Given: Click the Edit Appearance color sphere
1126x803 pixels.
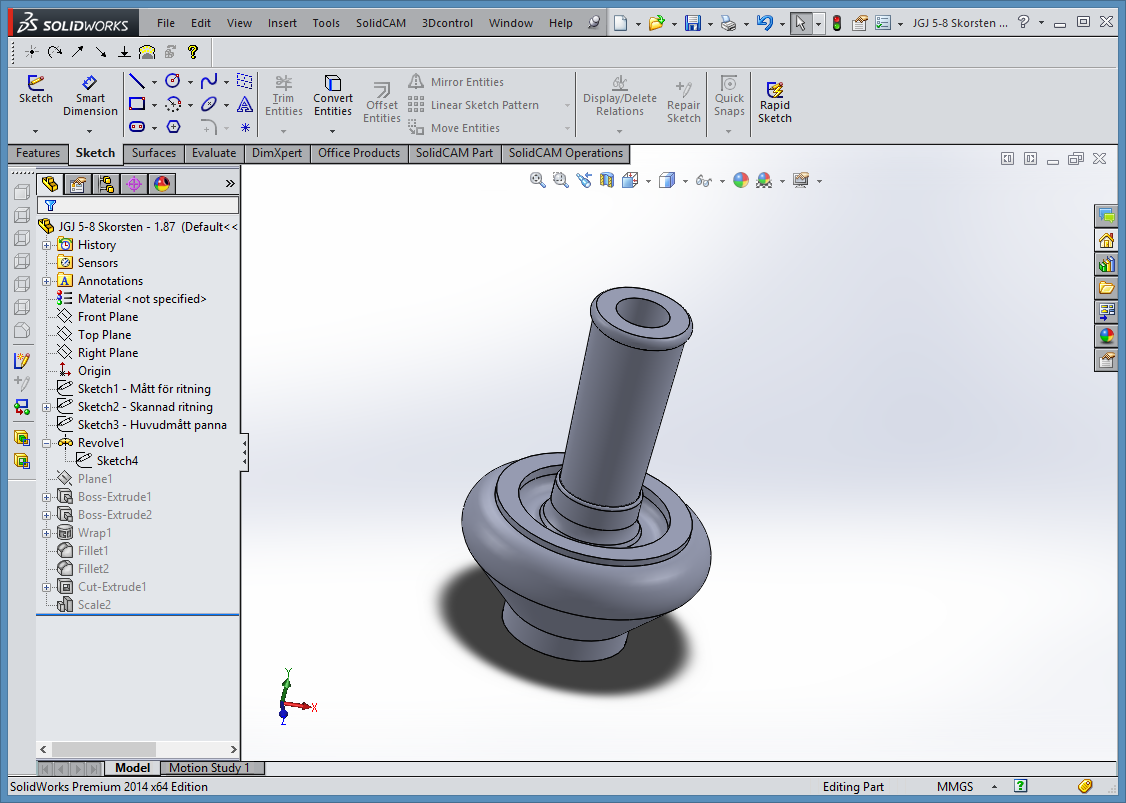Looking at the screenshot, I should (x=740, y=180).
